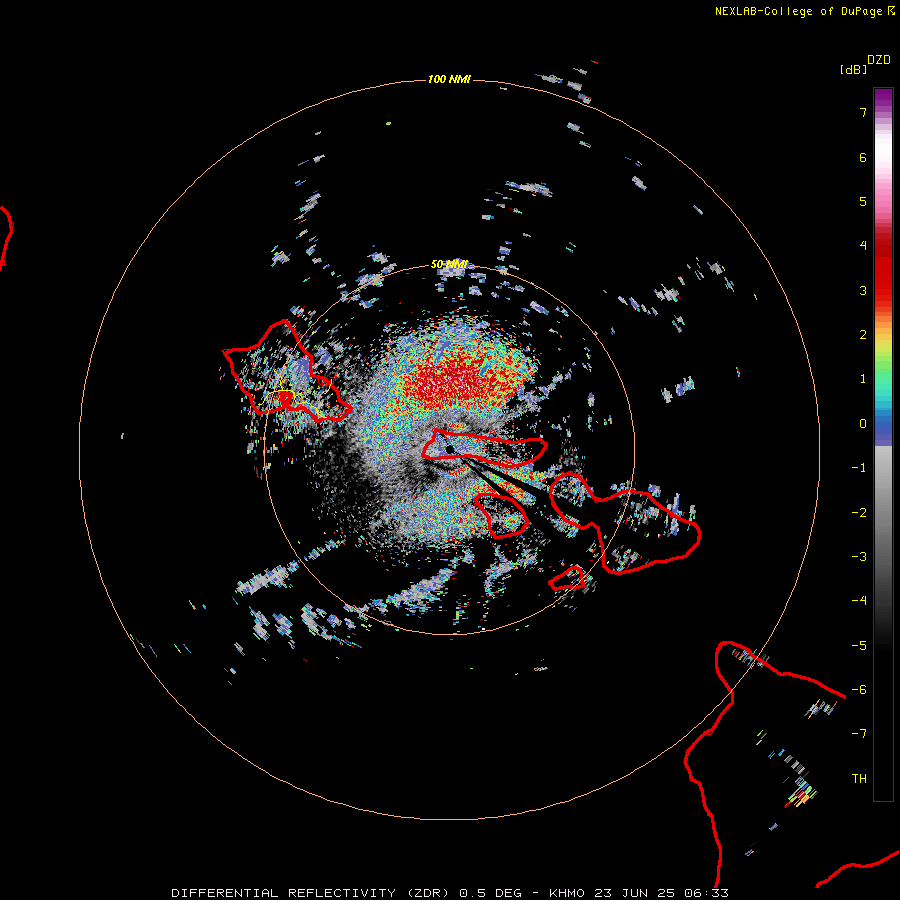This screenshot has height=900, width=900.
Task: Click the DIFFERENTIAL REFLECTIVITY caption text
Action: point(284,893)
